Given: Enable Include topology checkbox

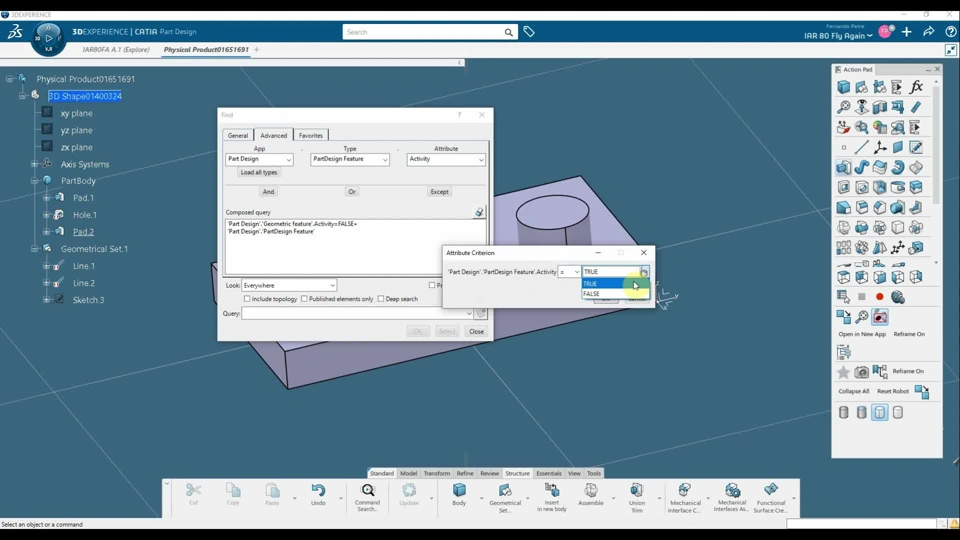Looking at the screenshot, I should pos(247,299).
